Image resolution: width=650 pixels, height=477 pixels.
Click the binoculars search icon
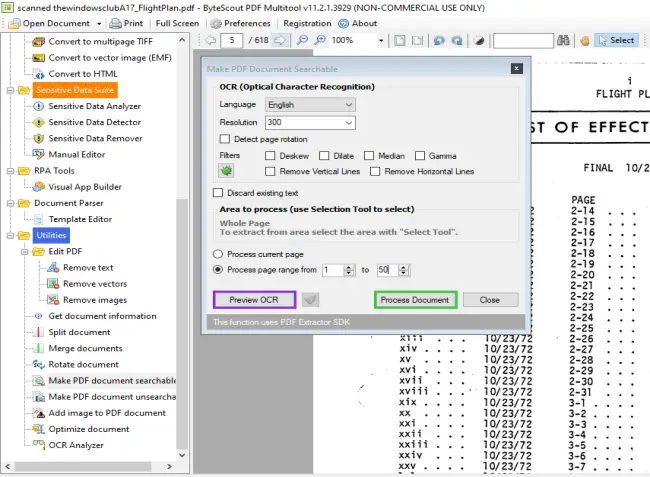[563, 40]
